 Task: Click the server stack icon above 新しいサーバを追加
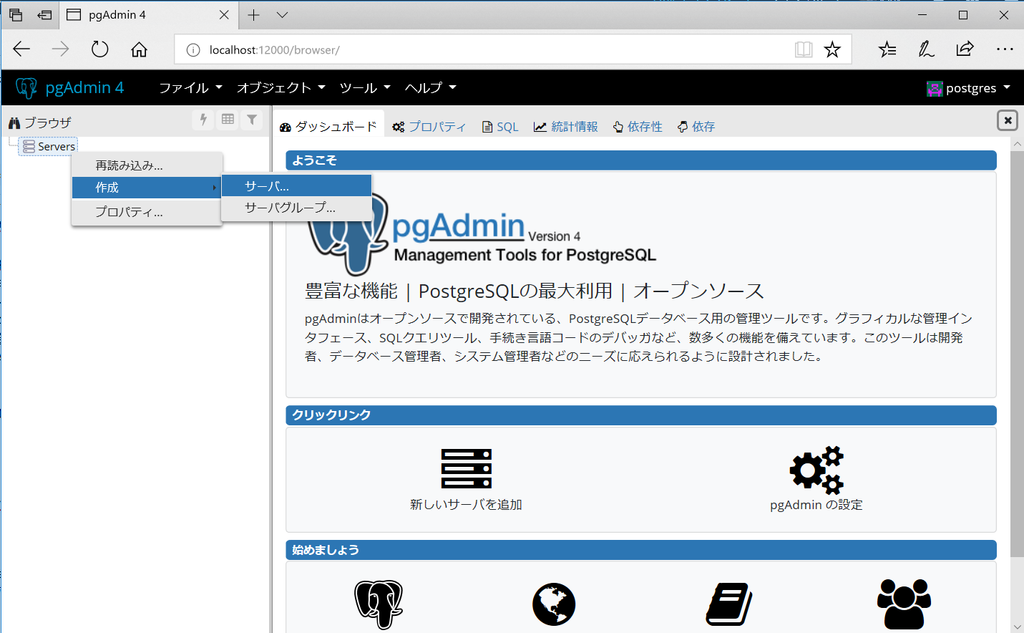[467, 466]
